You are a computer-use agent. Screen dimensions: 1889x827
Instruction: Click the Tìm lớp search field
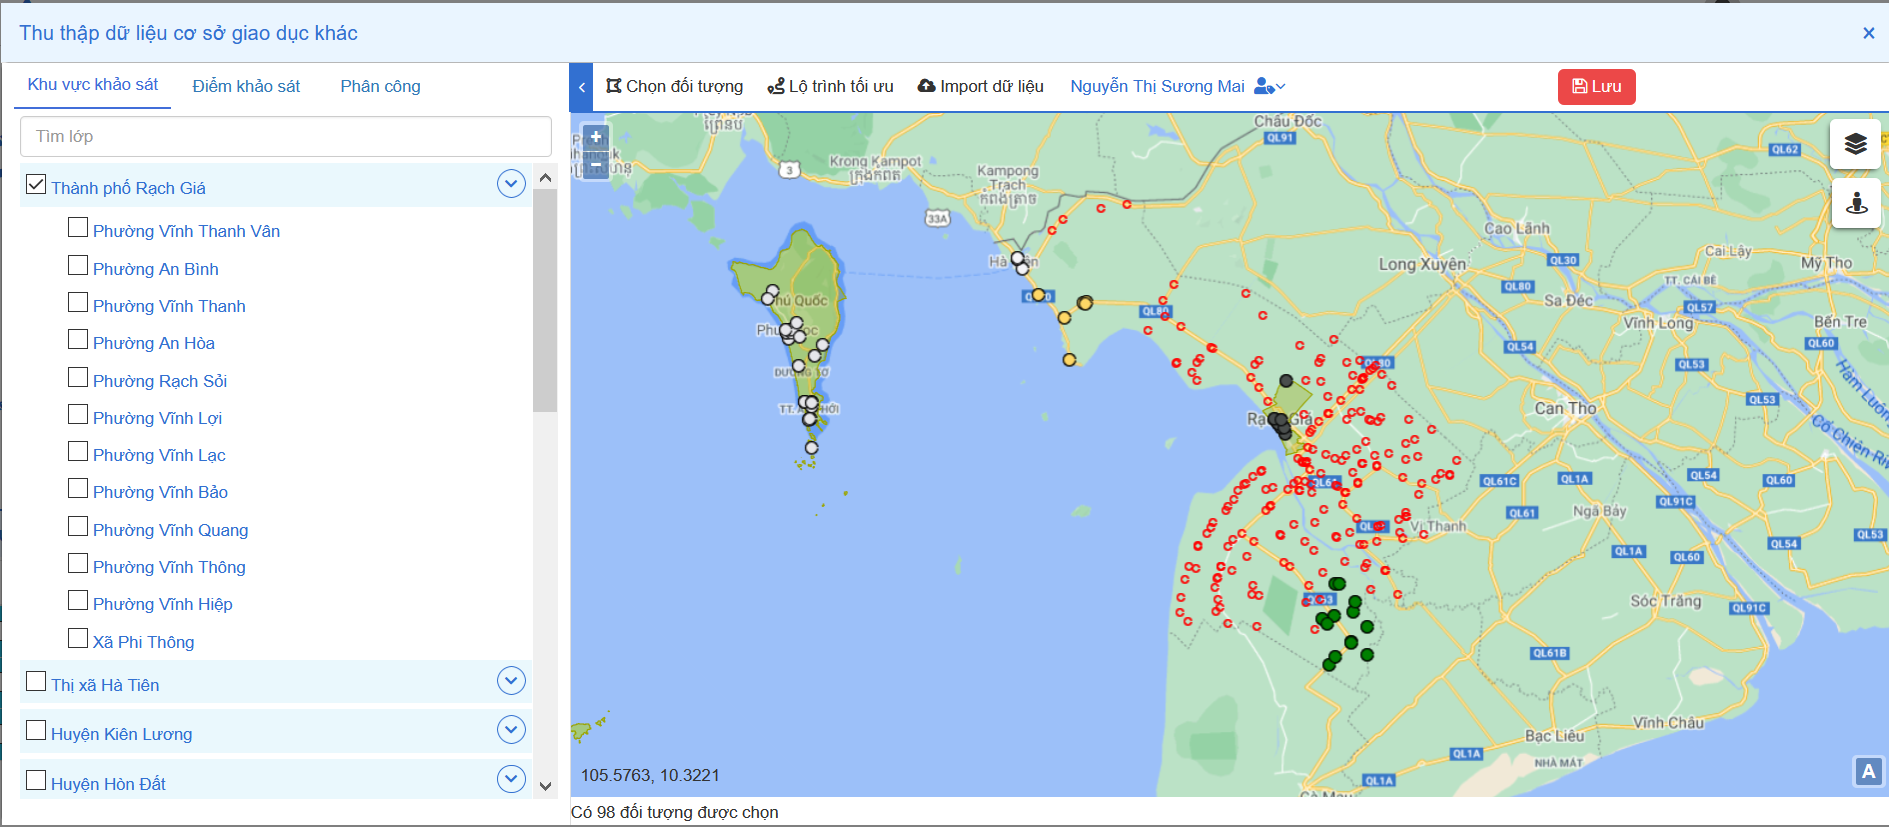pos(286,136)
